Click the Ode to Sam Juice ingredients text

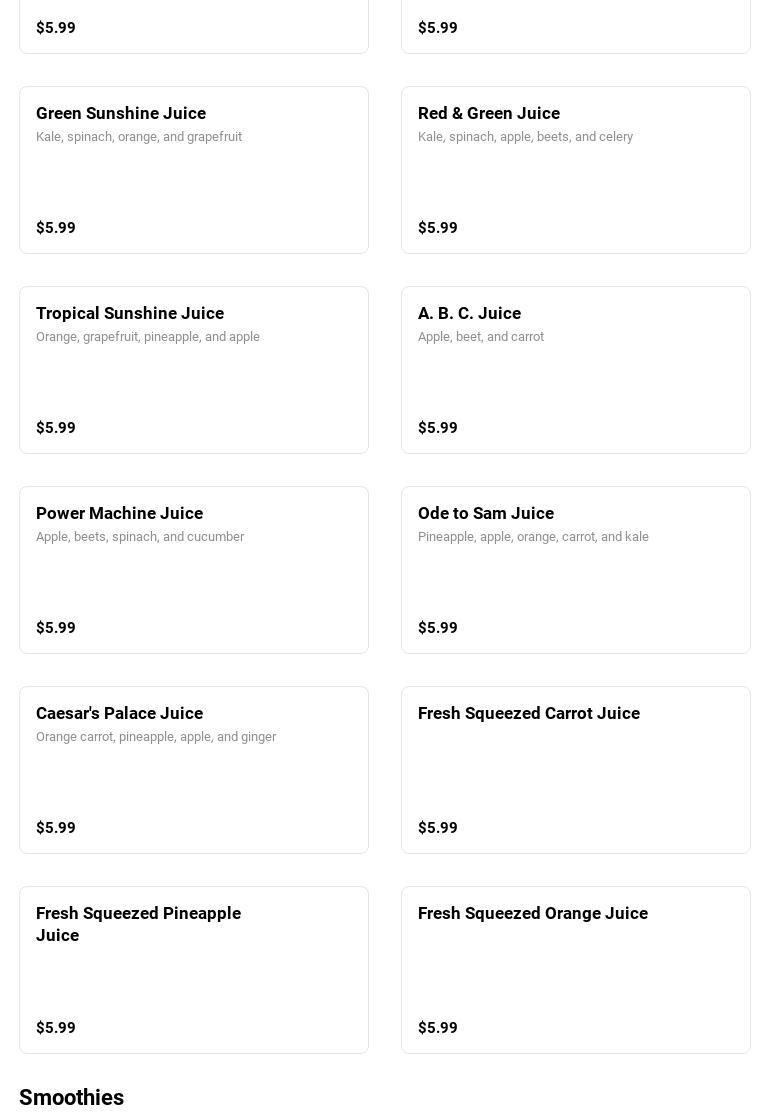tap(533, 537)
